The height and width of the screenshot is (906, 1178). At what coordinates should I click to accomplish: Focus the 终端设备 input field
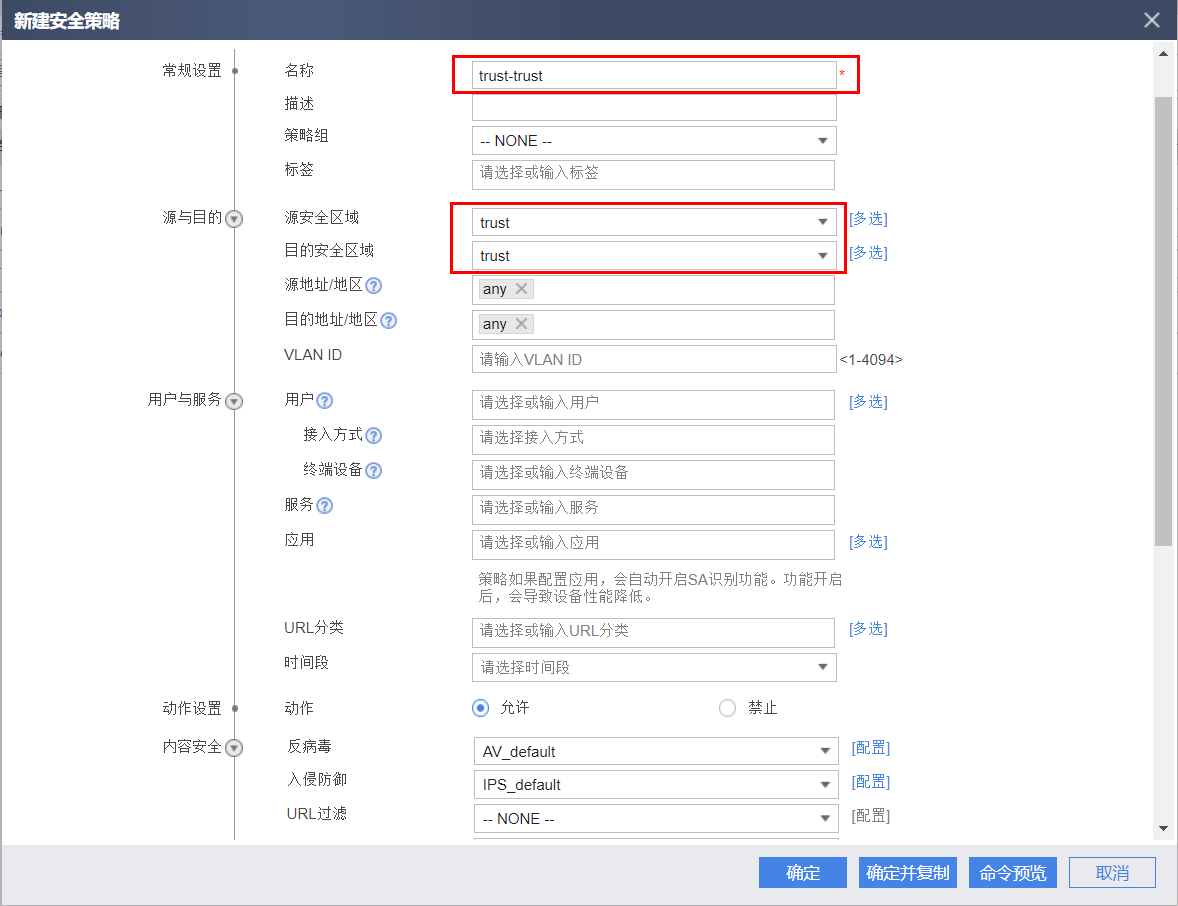653,475
